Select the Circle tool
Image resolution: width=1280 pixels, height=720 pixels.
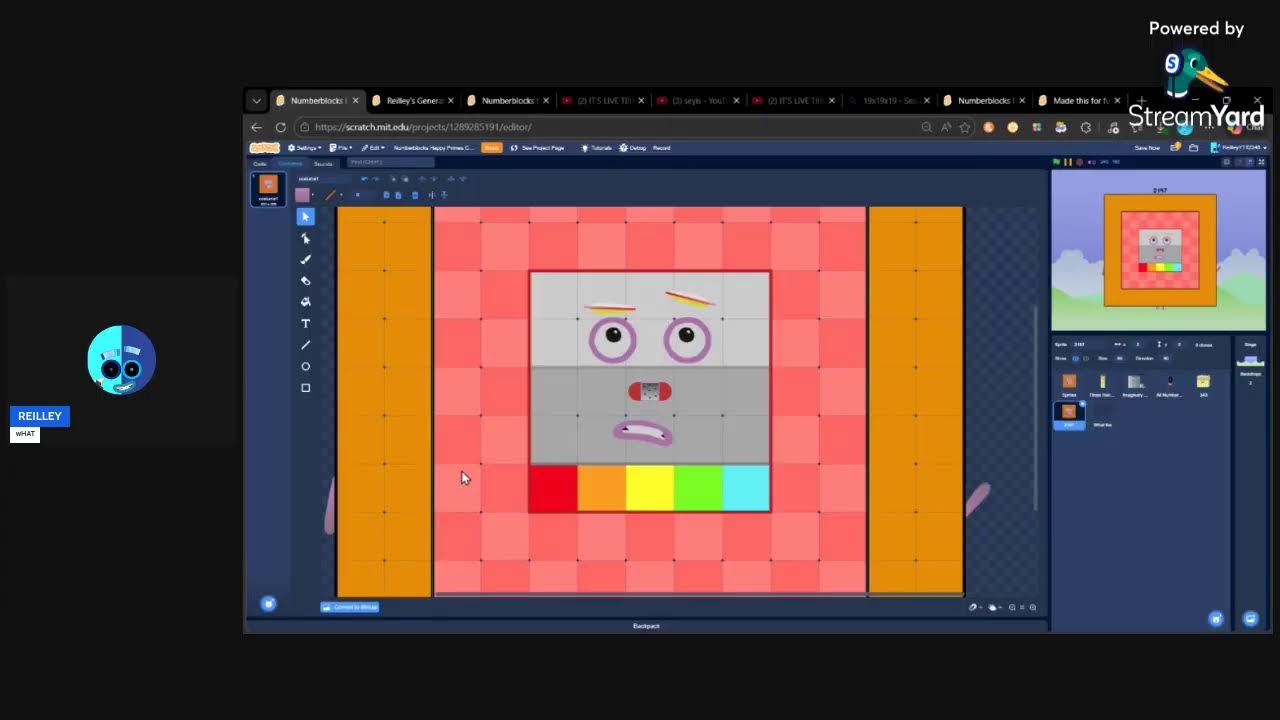coord(306,366)
